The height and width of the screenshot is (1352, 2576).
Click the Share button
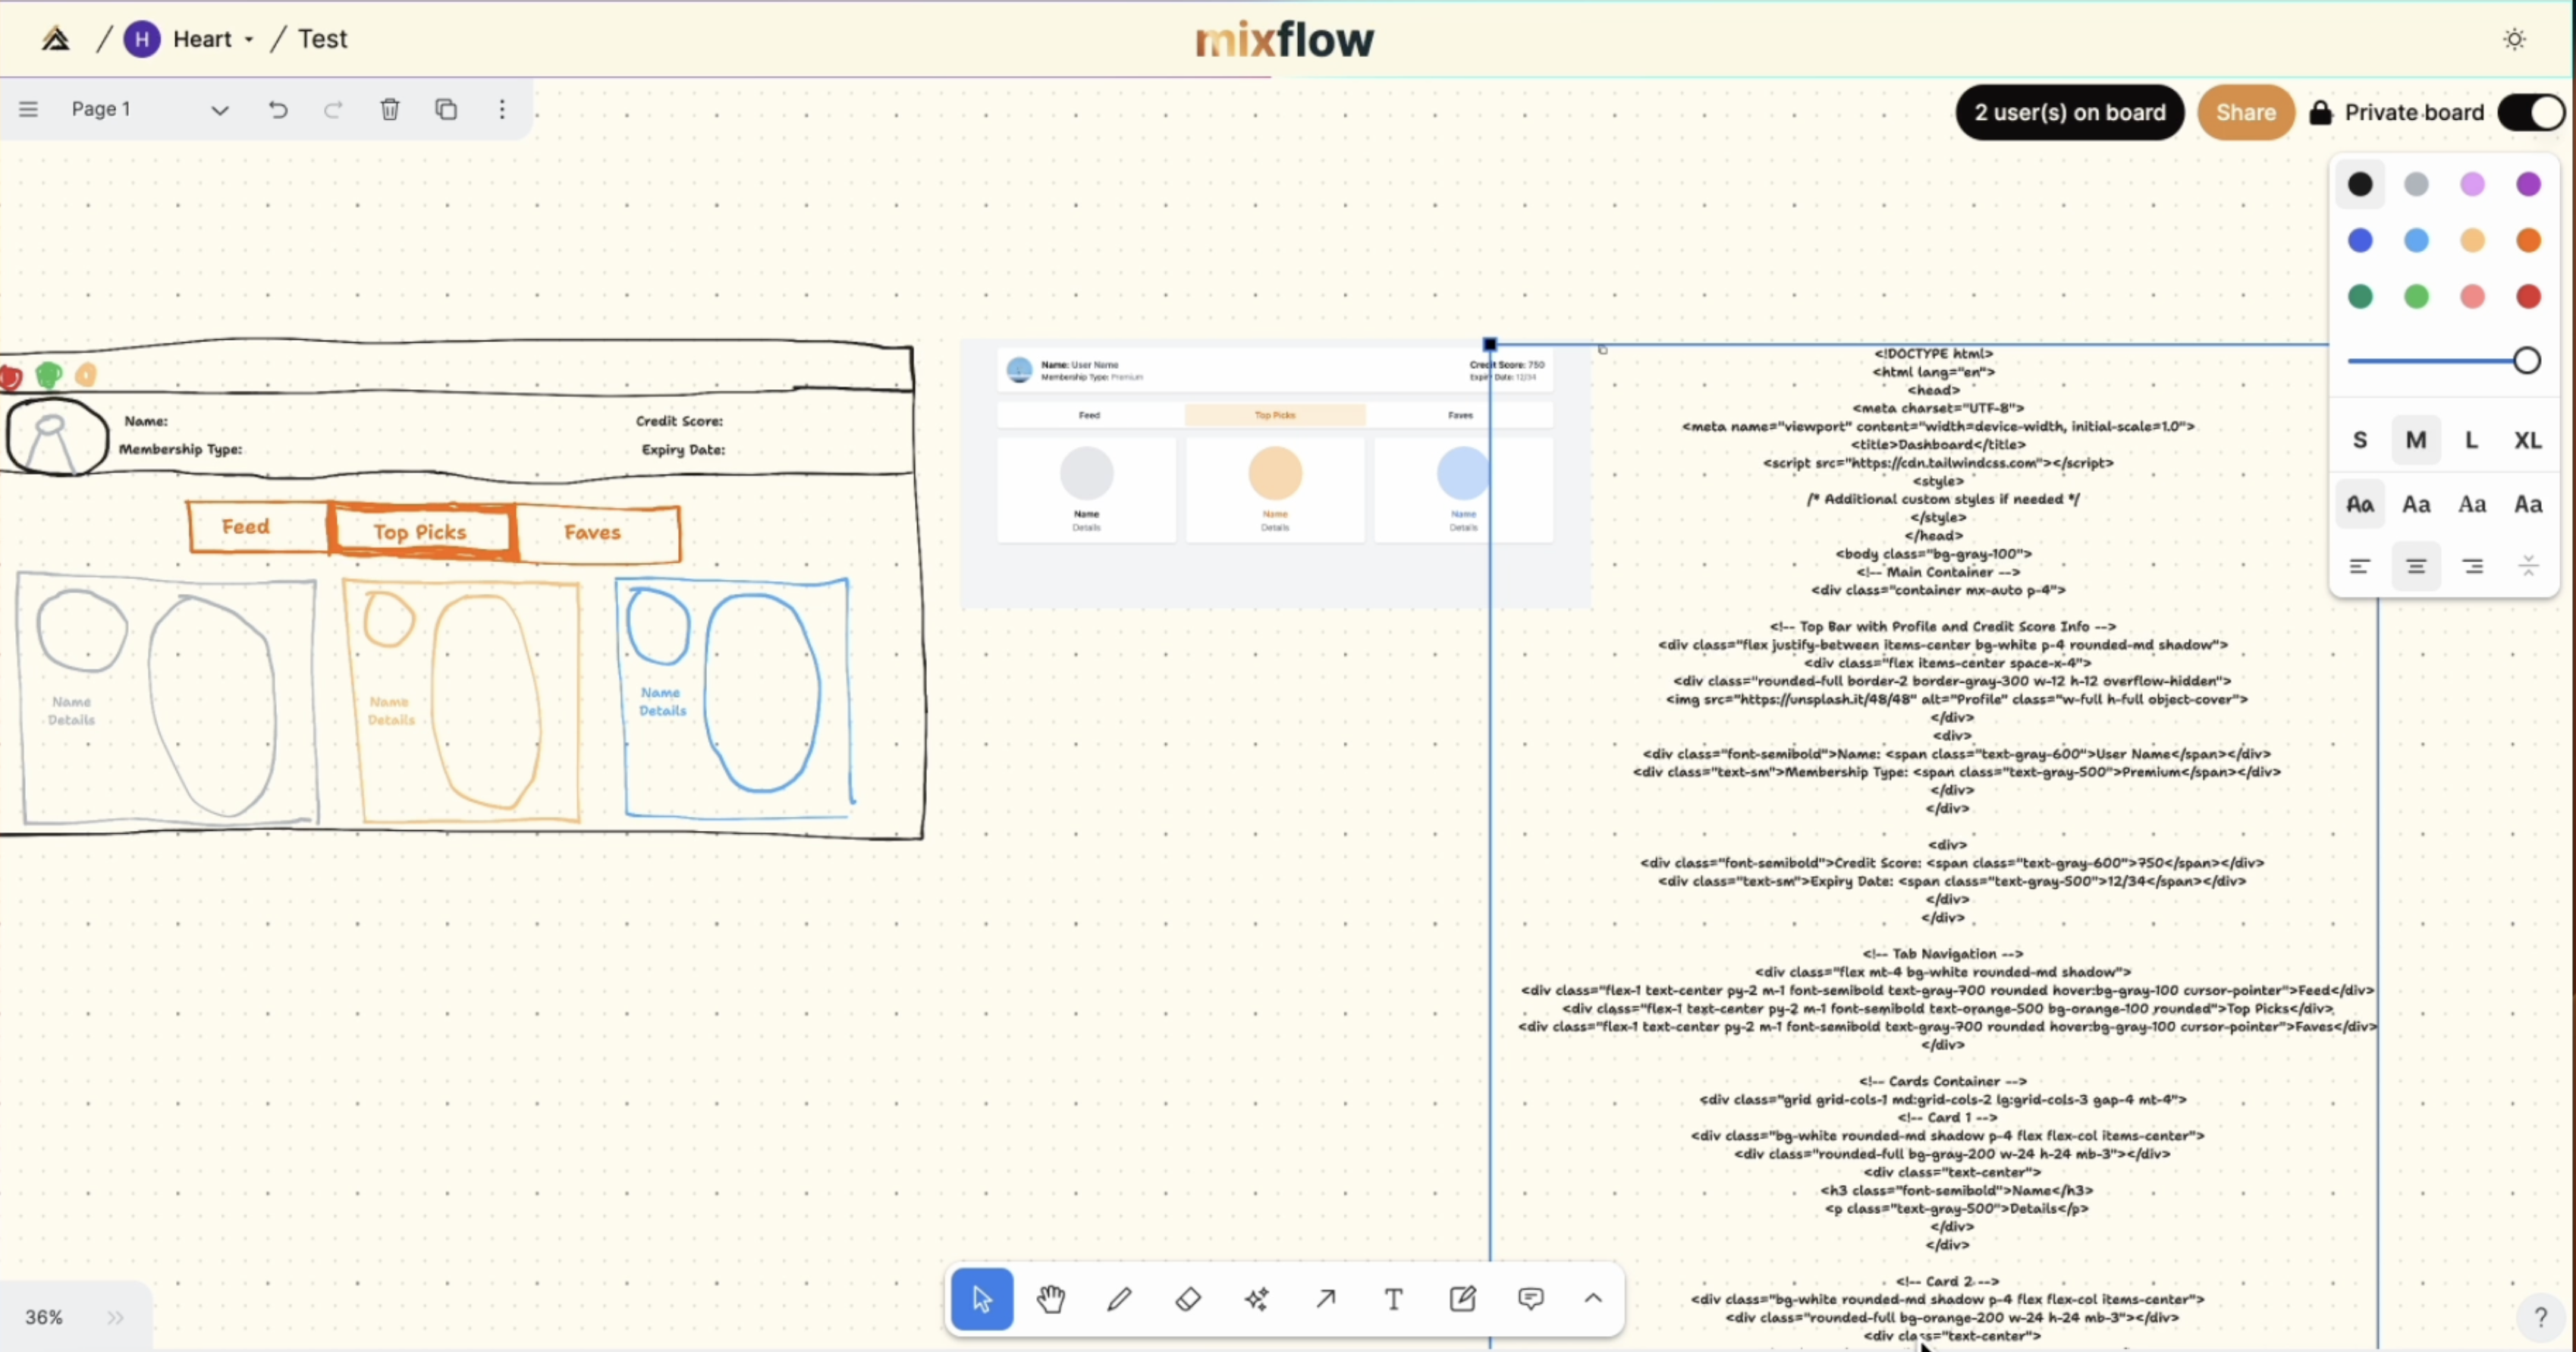coord(2245,112)
